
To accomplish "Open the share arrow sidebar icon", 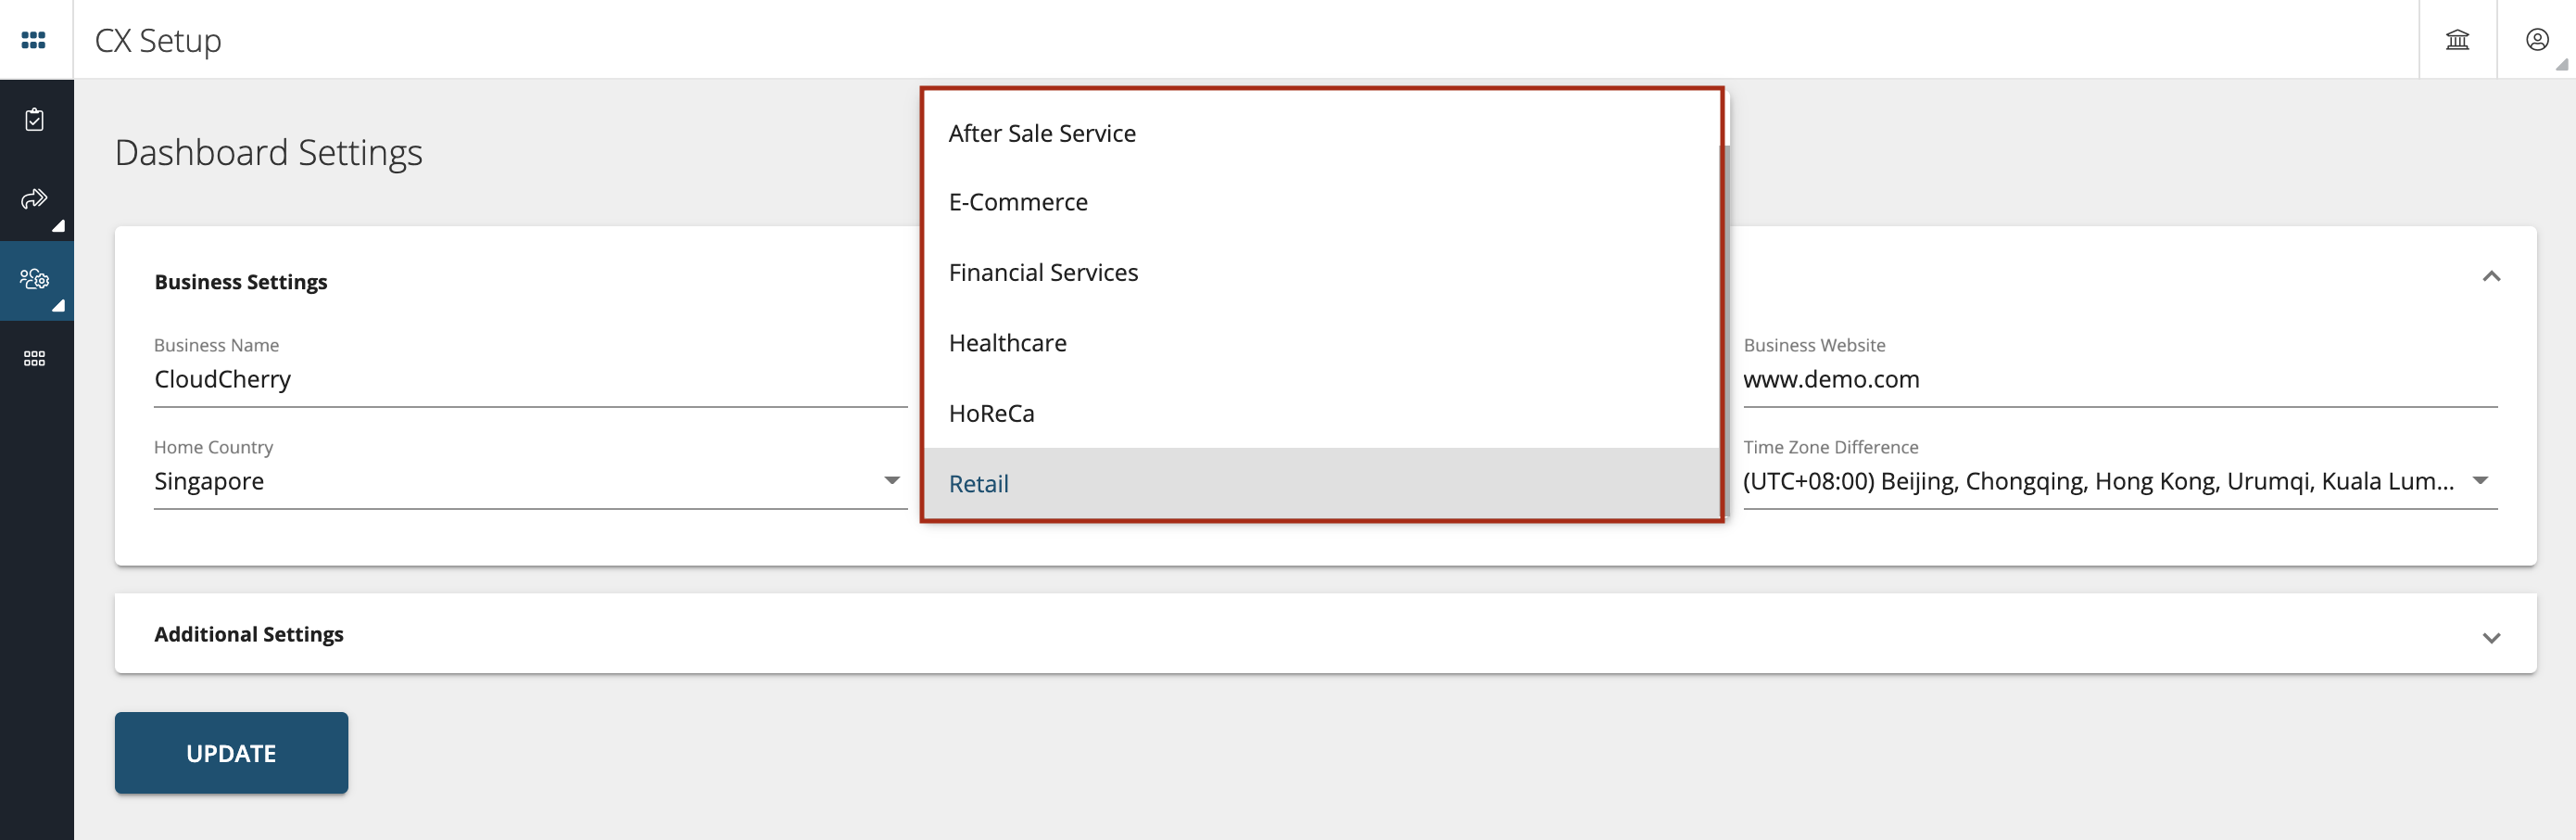I will [35, 199].
